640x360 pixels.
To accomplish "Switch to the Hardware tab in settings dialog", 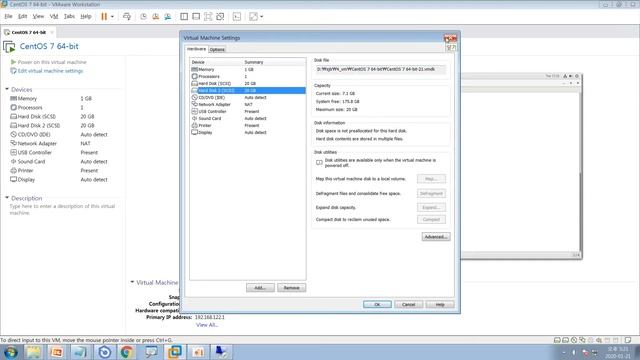I will tap(196, 49).
